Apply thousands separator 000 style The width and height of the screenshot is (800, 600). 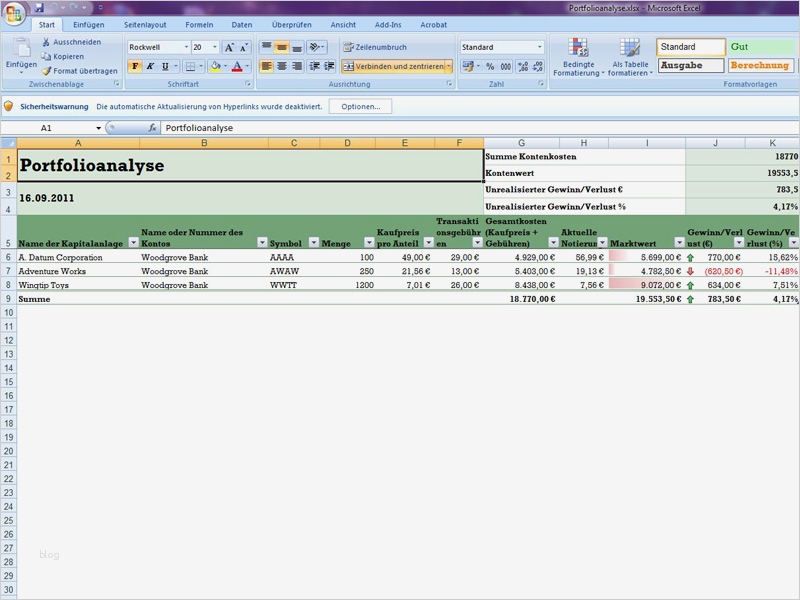tap(506, 66)
